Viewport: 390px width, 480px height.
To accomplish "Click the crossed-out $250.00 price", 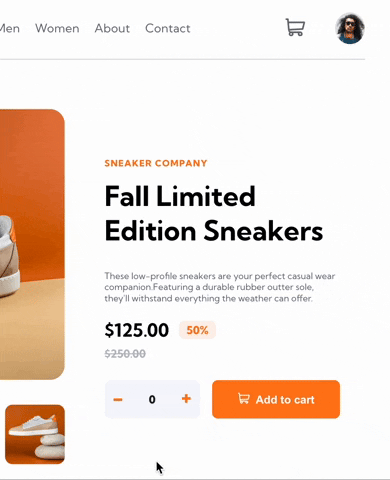I will tap(125, 354).
